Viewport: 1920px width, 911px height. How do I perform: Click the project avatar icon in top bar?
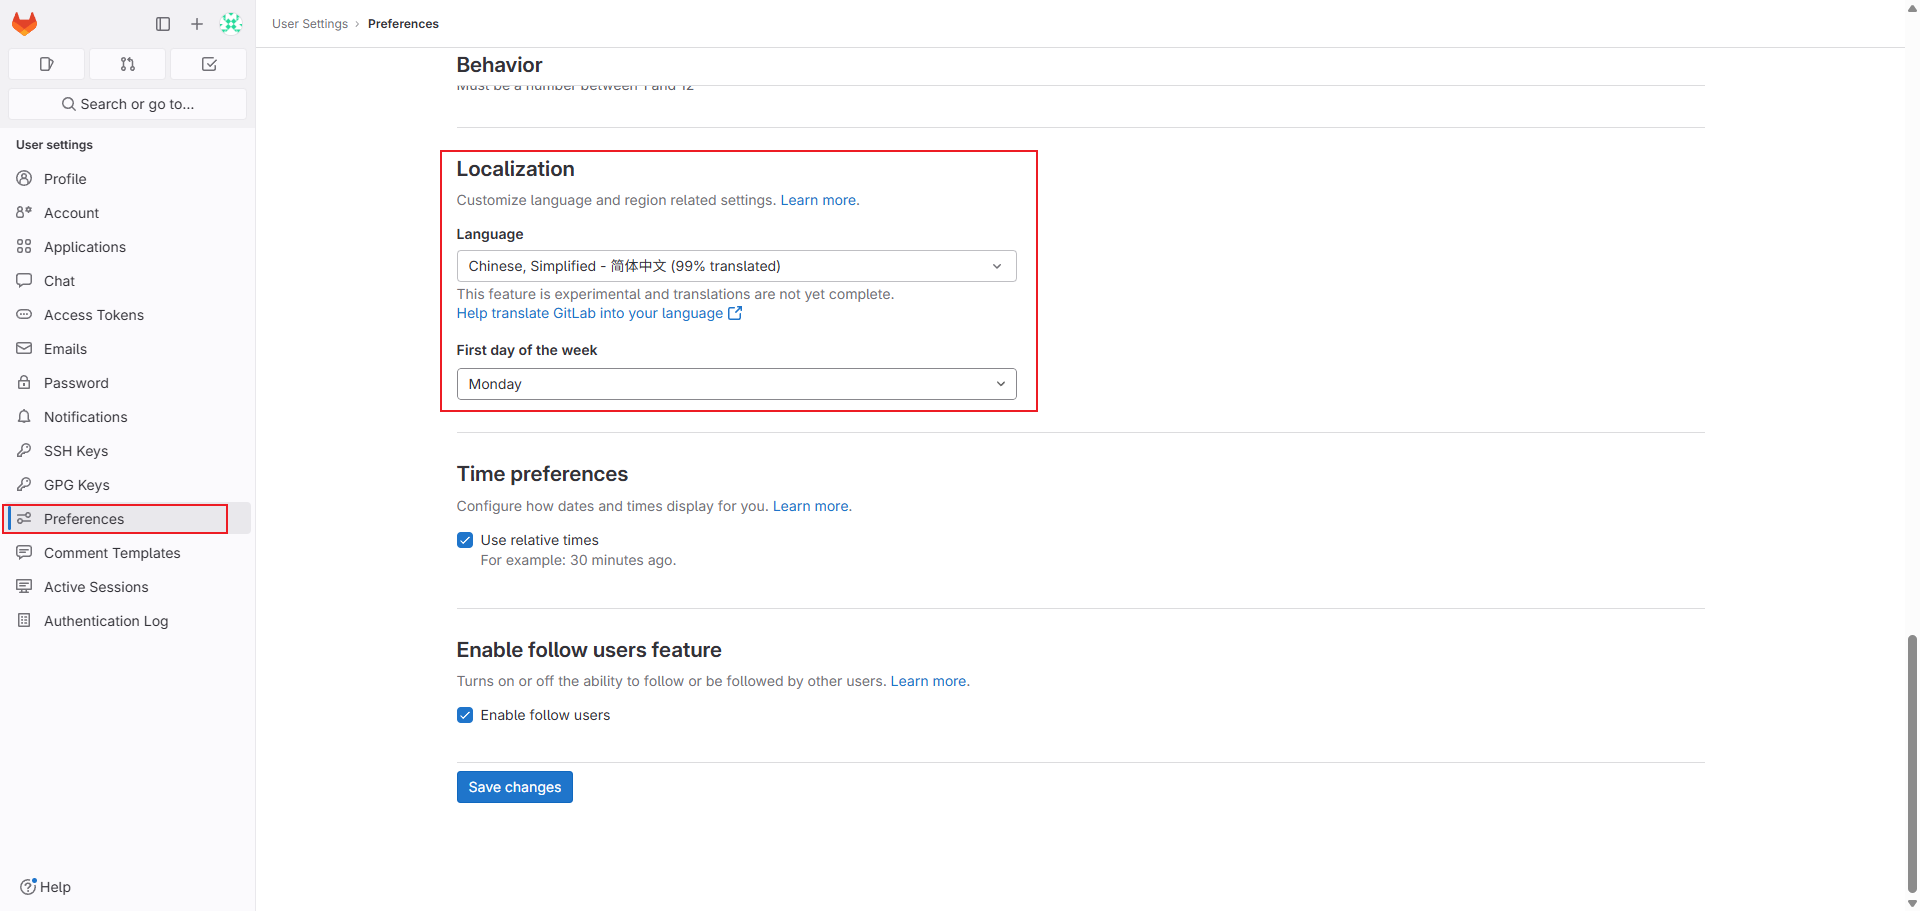[231, 23]
